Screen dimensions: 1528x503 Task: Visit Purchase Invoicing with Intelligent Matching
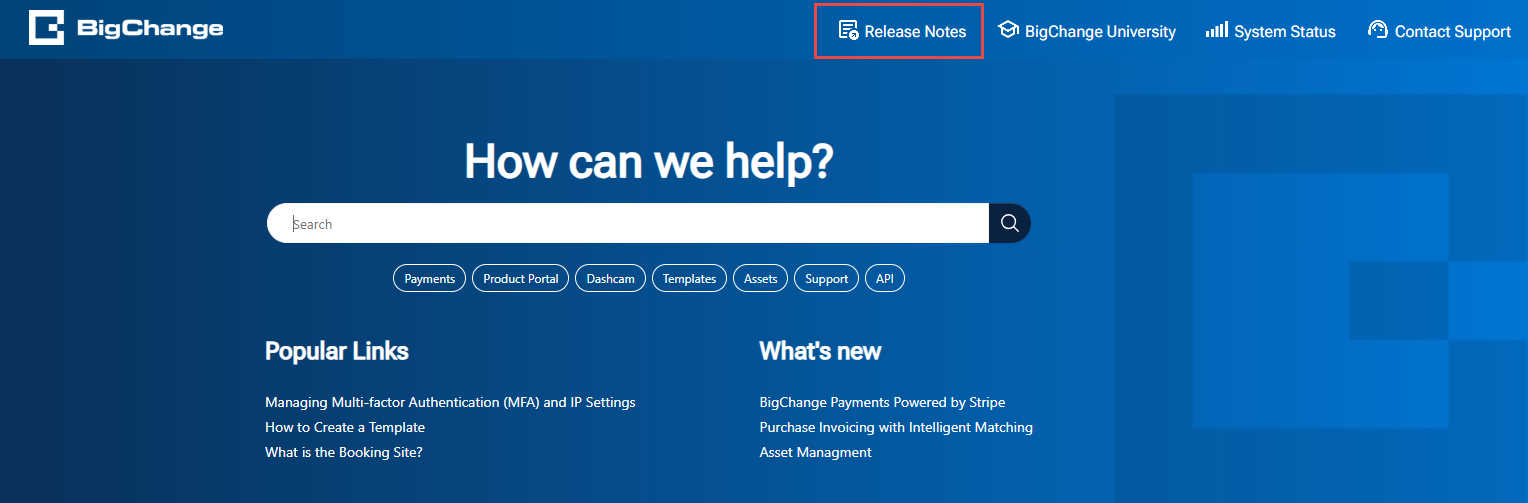coord(896,427)
